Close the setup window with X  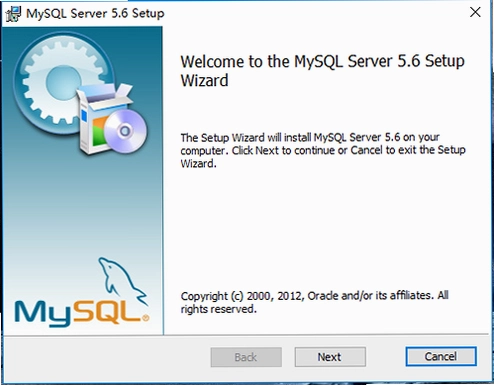click(x=475, y=12)
